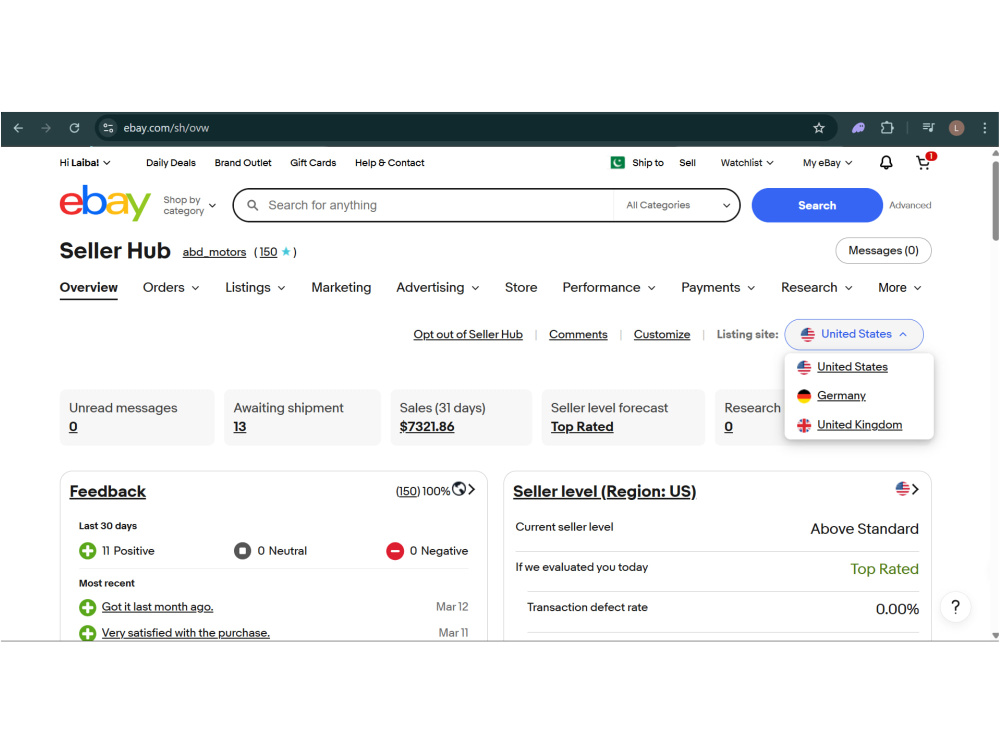Click the green positive feedback icon
This screenshot has width=1000, height=750.
pos(87,551)
